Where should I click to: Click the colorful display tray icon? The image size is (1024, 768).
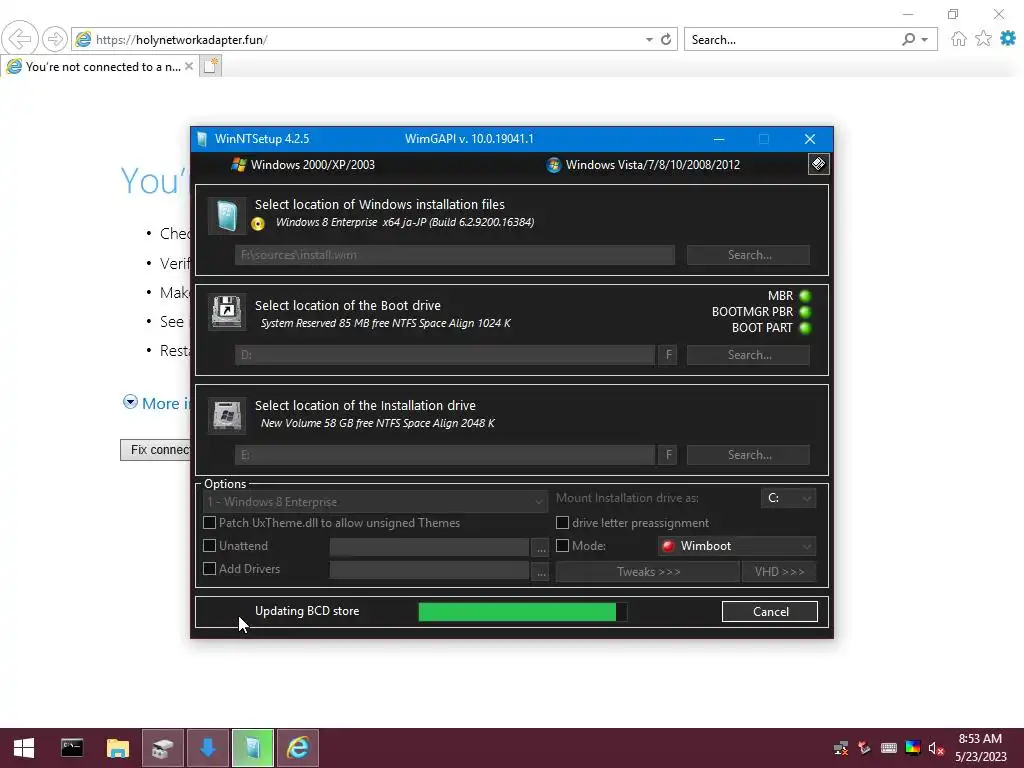pos(913,748)
